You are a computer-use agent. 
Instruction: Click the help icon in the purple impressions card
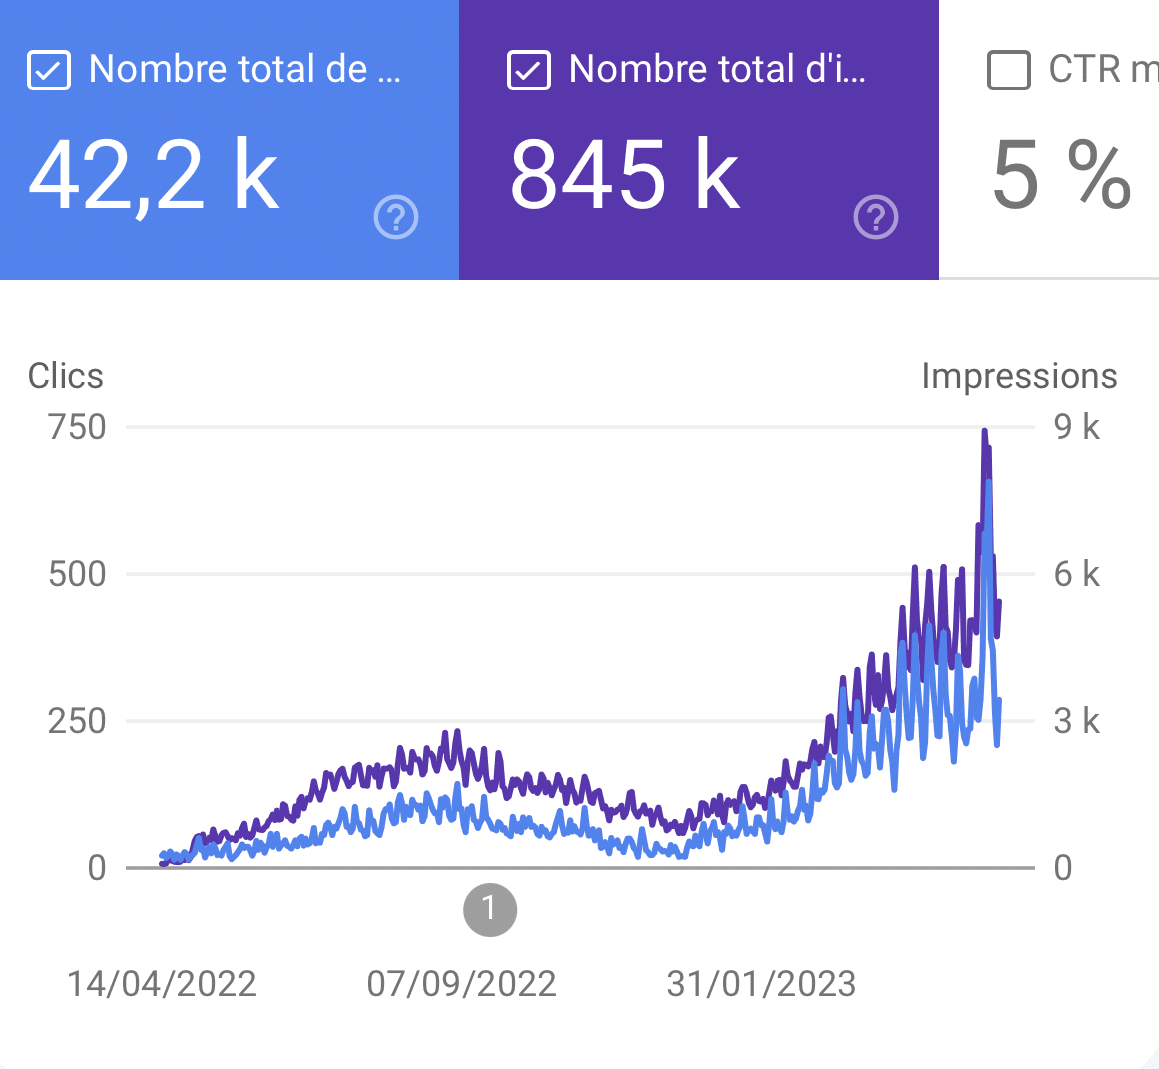(x=876, y=217)
